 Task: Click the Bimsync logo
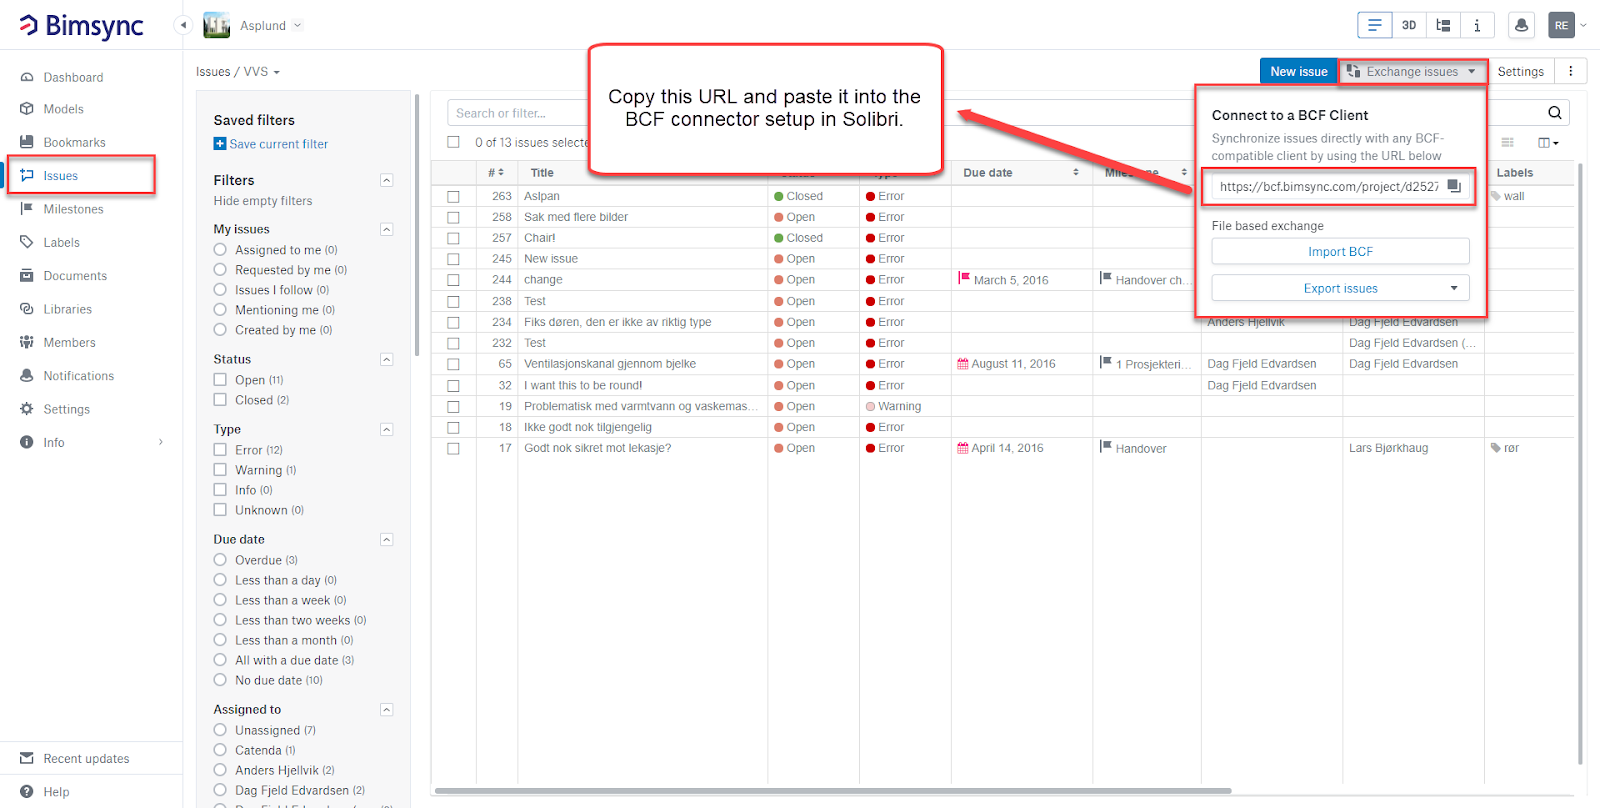82,25
